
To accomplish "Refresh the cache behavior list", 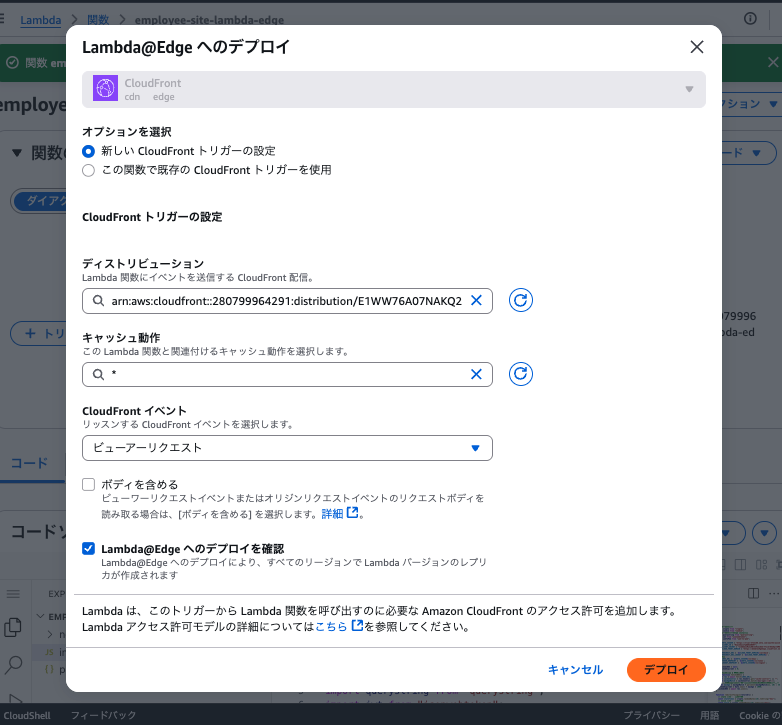I will (x=521, y=374).
